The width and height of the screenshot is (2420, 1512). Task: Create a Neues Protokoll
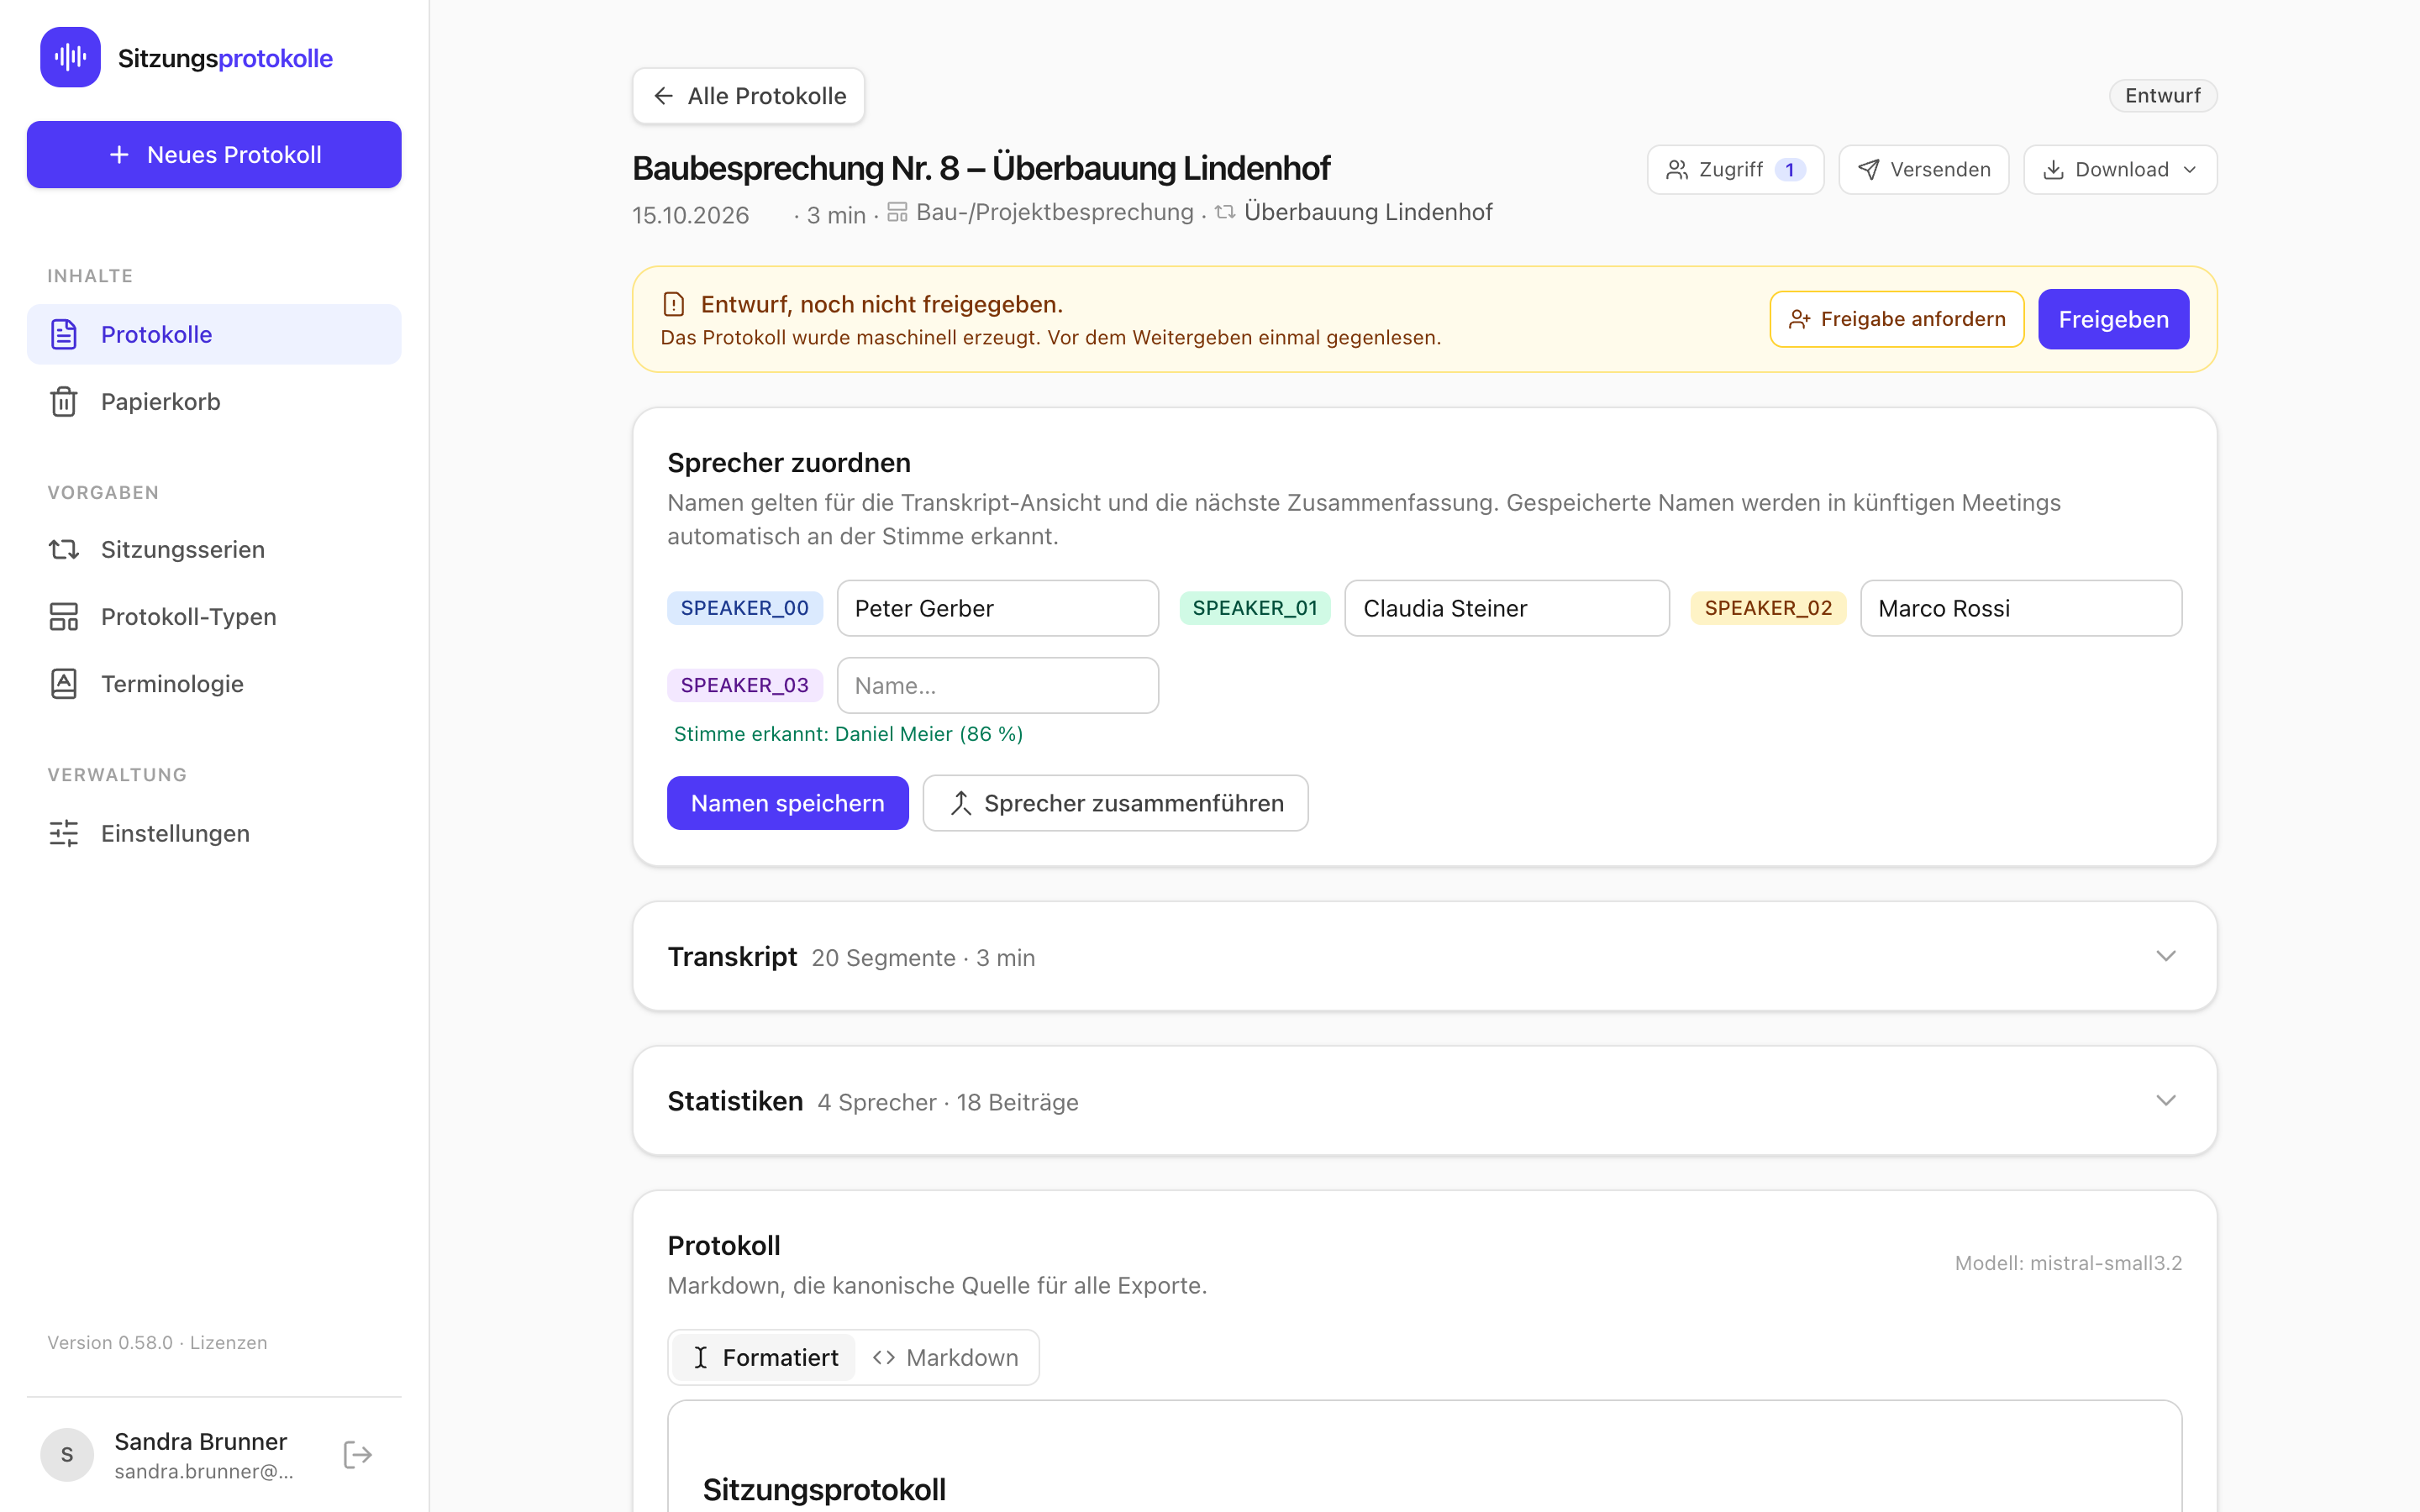point(214,155)
